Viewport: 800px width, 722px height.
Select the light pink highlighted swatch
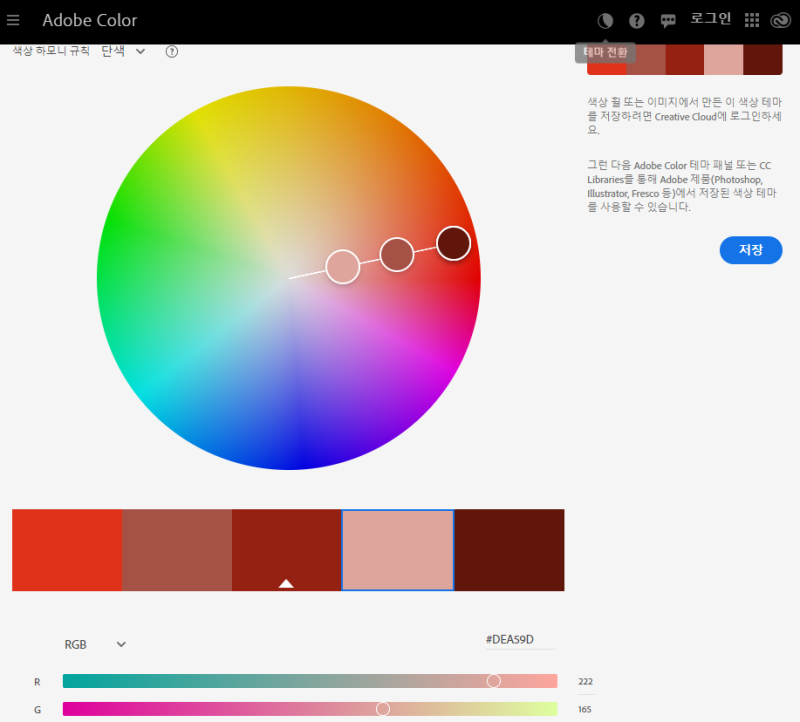click(398, 550)
